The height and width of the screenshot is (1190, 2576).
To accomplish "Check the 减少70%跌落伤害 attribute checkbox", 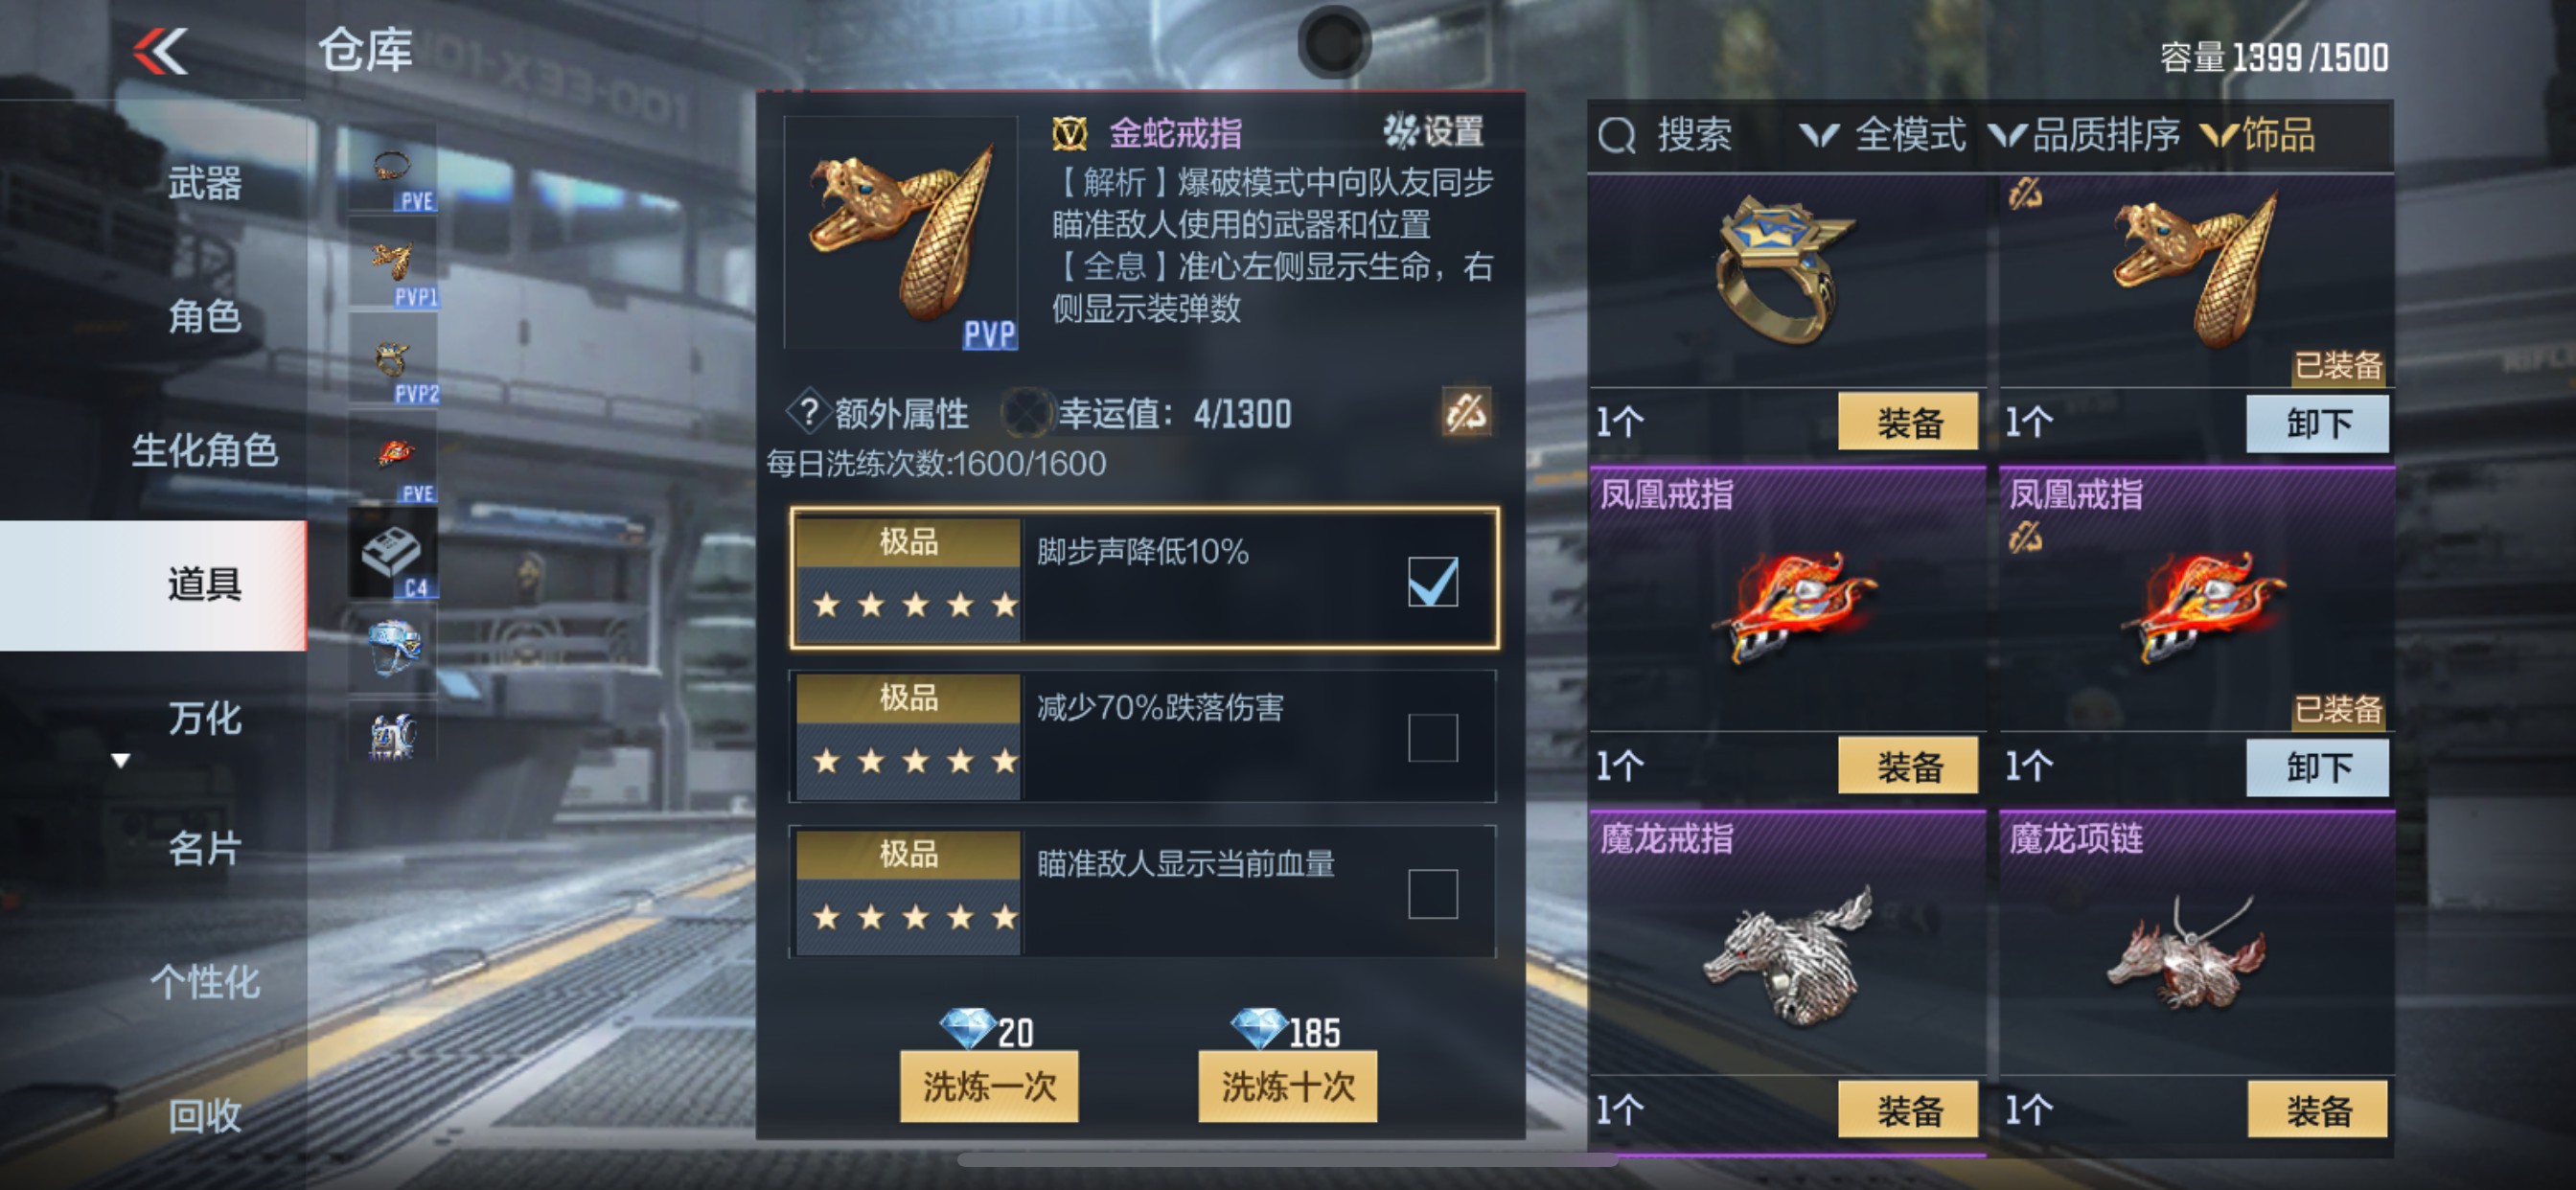I will coord(1432,737).
